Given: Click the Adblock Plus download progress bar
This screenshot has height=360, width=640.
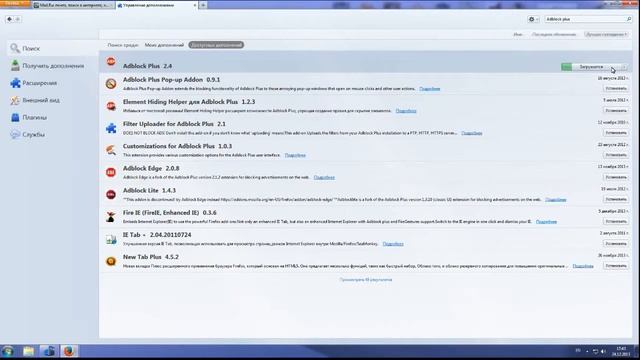Looking at the screenshot, I should [590, 67].
